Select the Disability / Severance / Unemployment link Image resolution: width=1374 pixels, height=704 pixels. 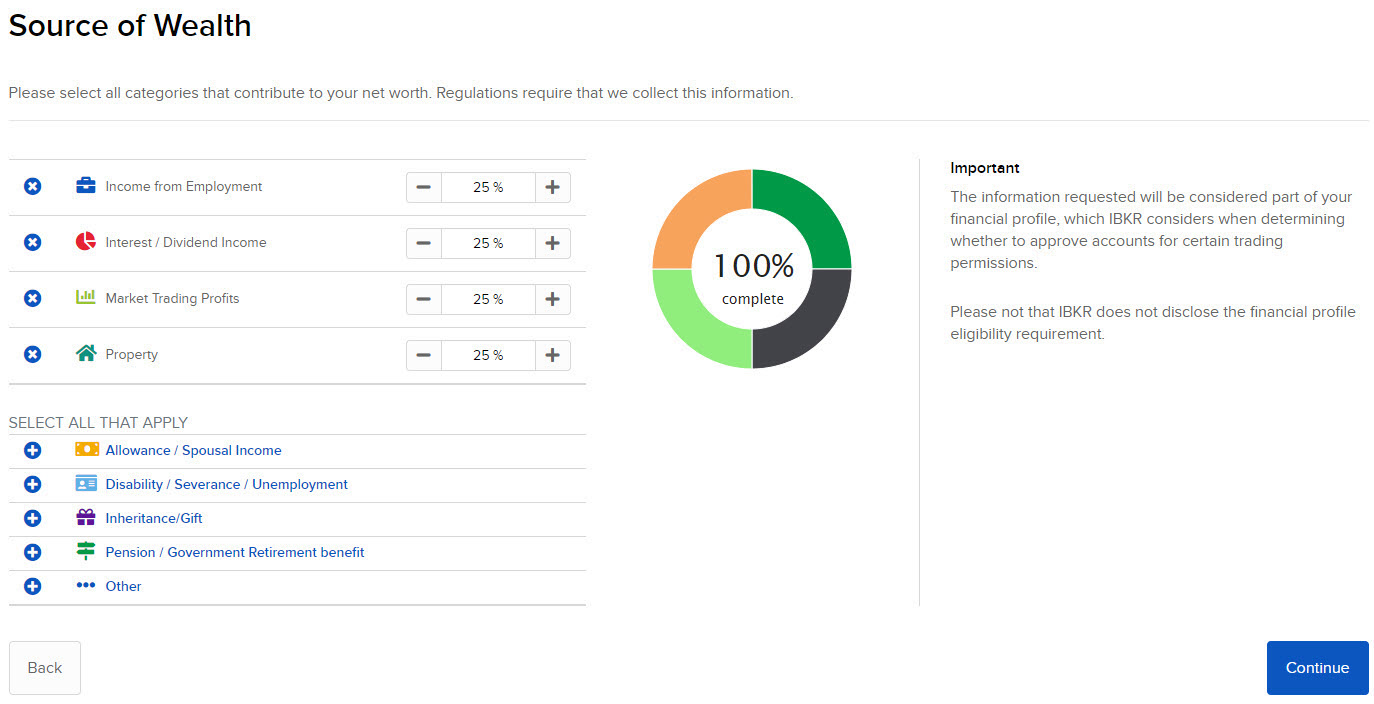(x=226, y=483)
